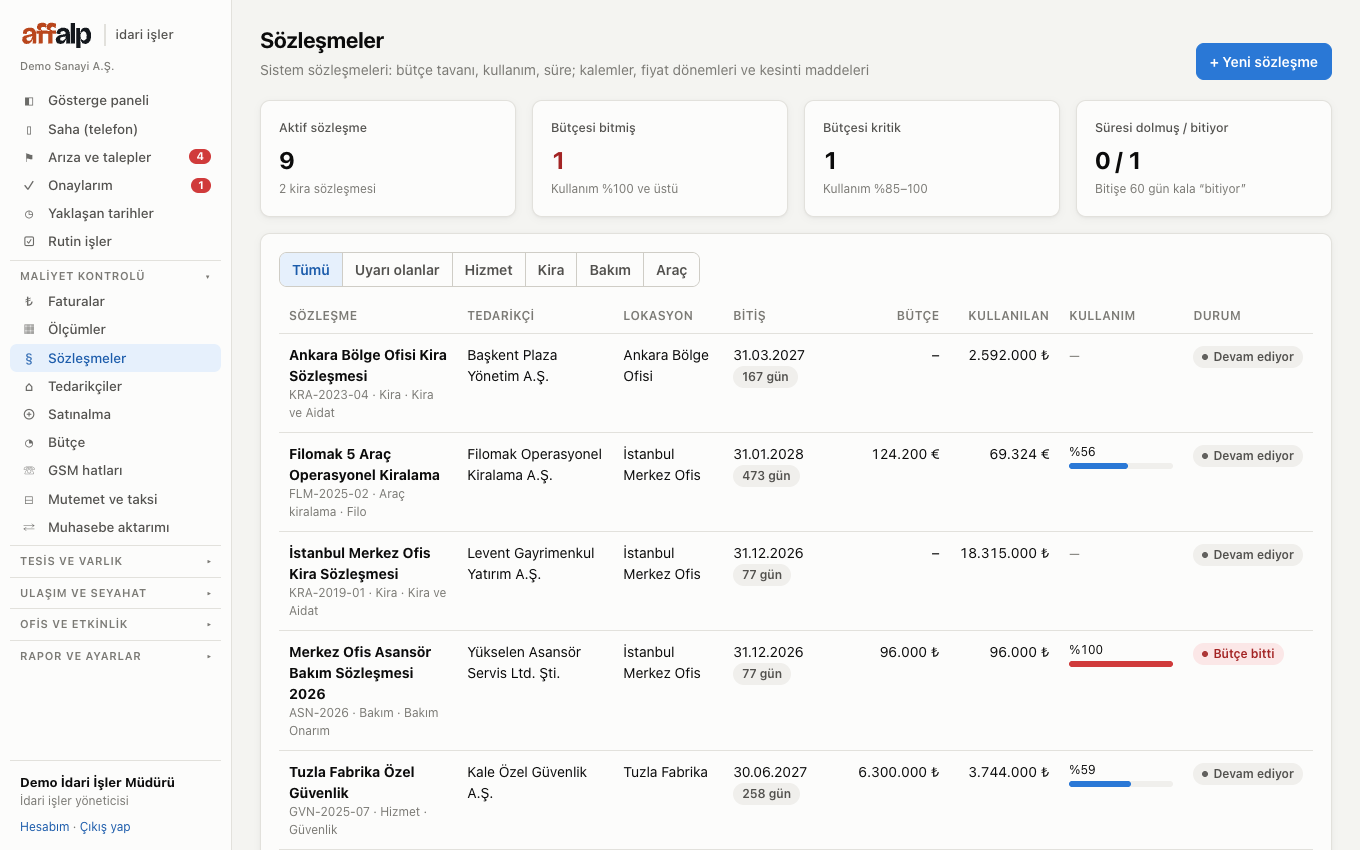Click the Faturalar lira icon
This screenshot has height=850, width=1360.
[x=29, y=301]
